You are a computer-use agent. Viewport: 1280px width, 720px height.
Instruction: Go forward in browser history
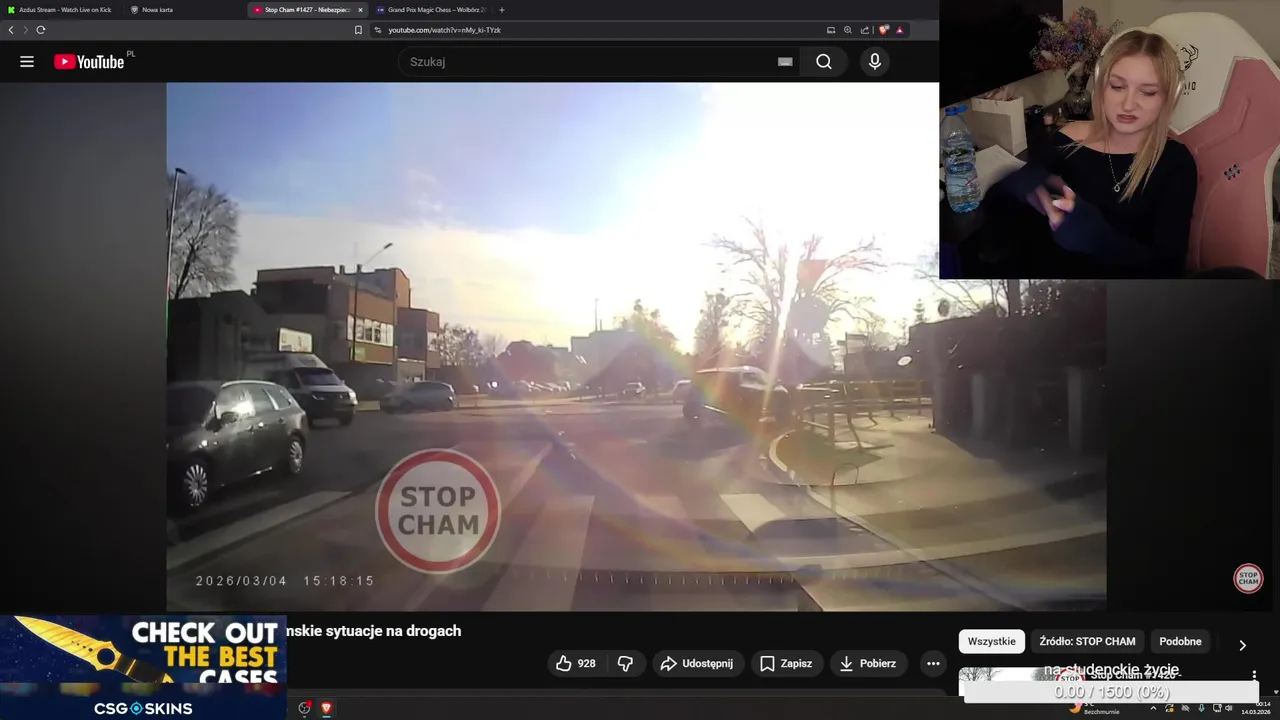point(25,30)
